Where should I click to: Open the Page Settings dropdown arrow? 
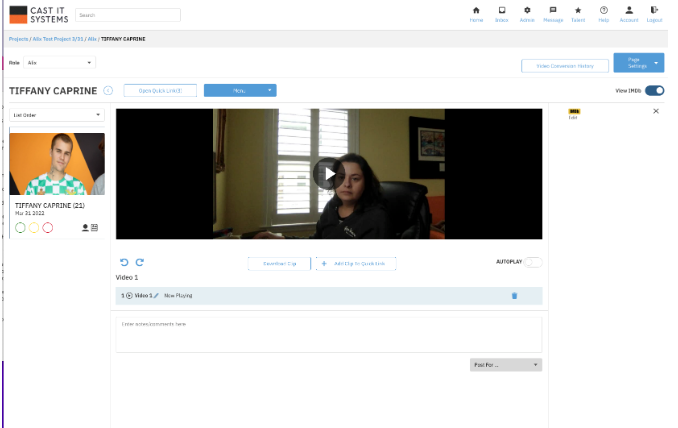656,63
